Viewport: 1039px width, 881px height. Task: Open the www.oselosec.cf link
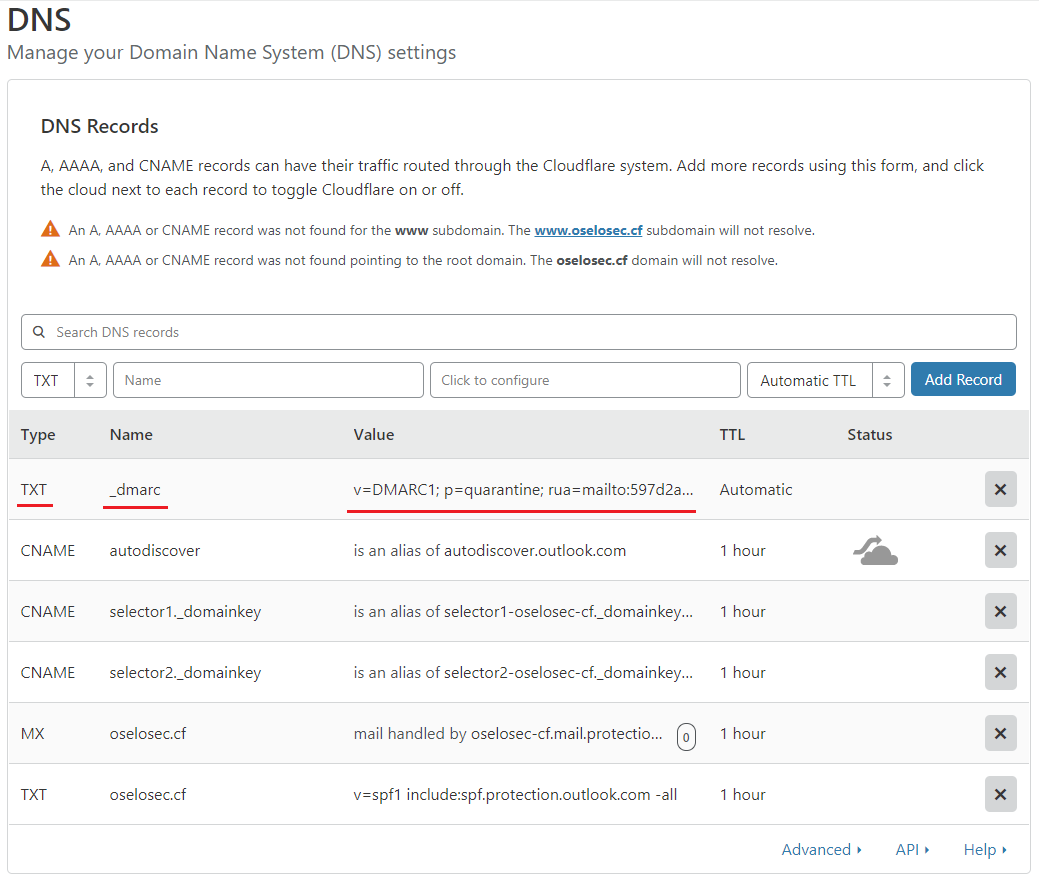pos(588,230)
